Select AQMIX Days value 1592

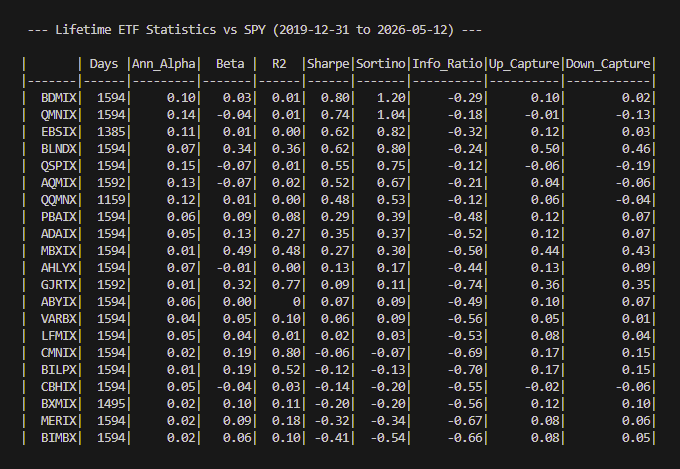pos(111,183)
